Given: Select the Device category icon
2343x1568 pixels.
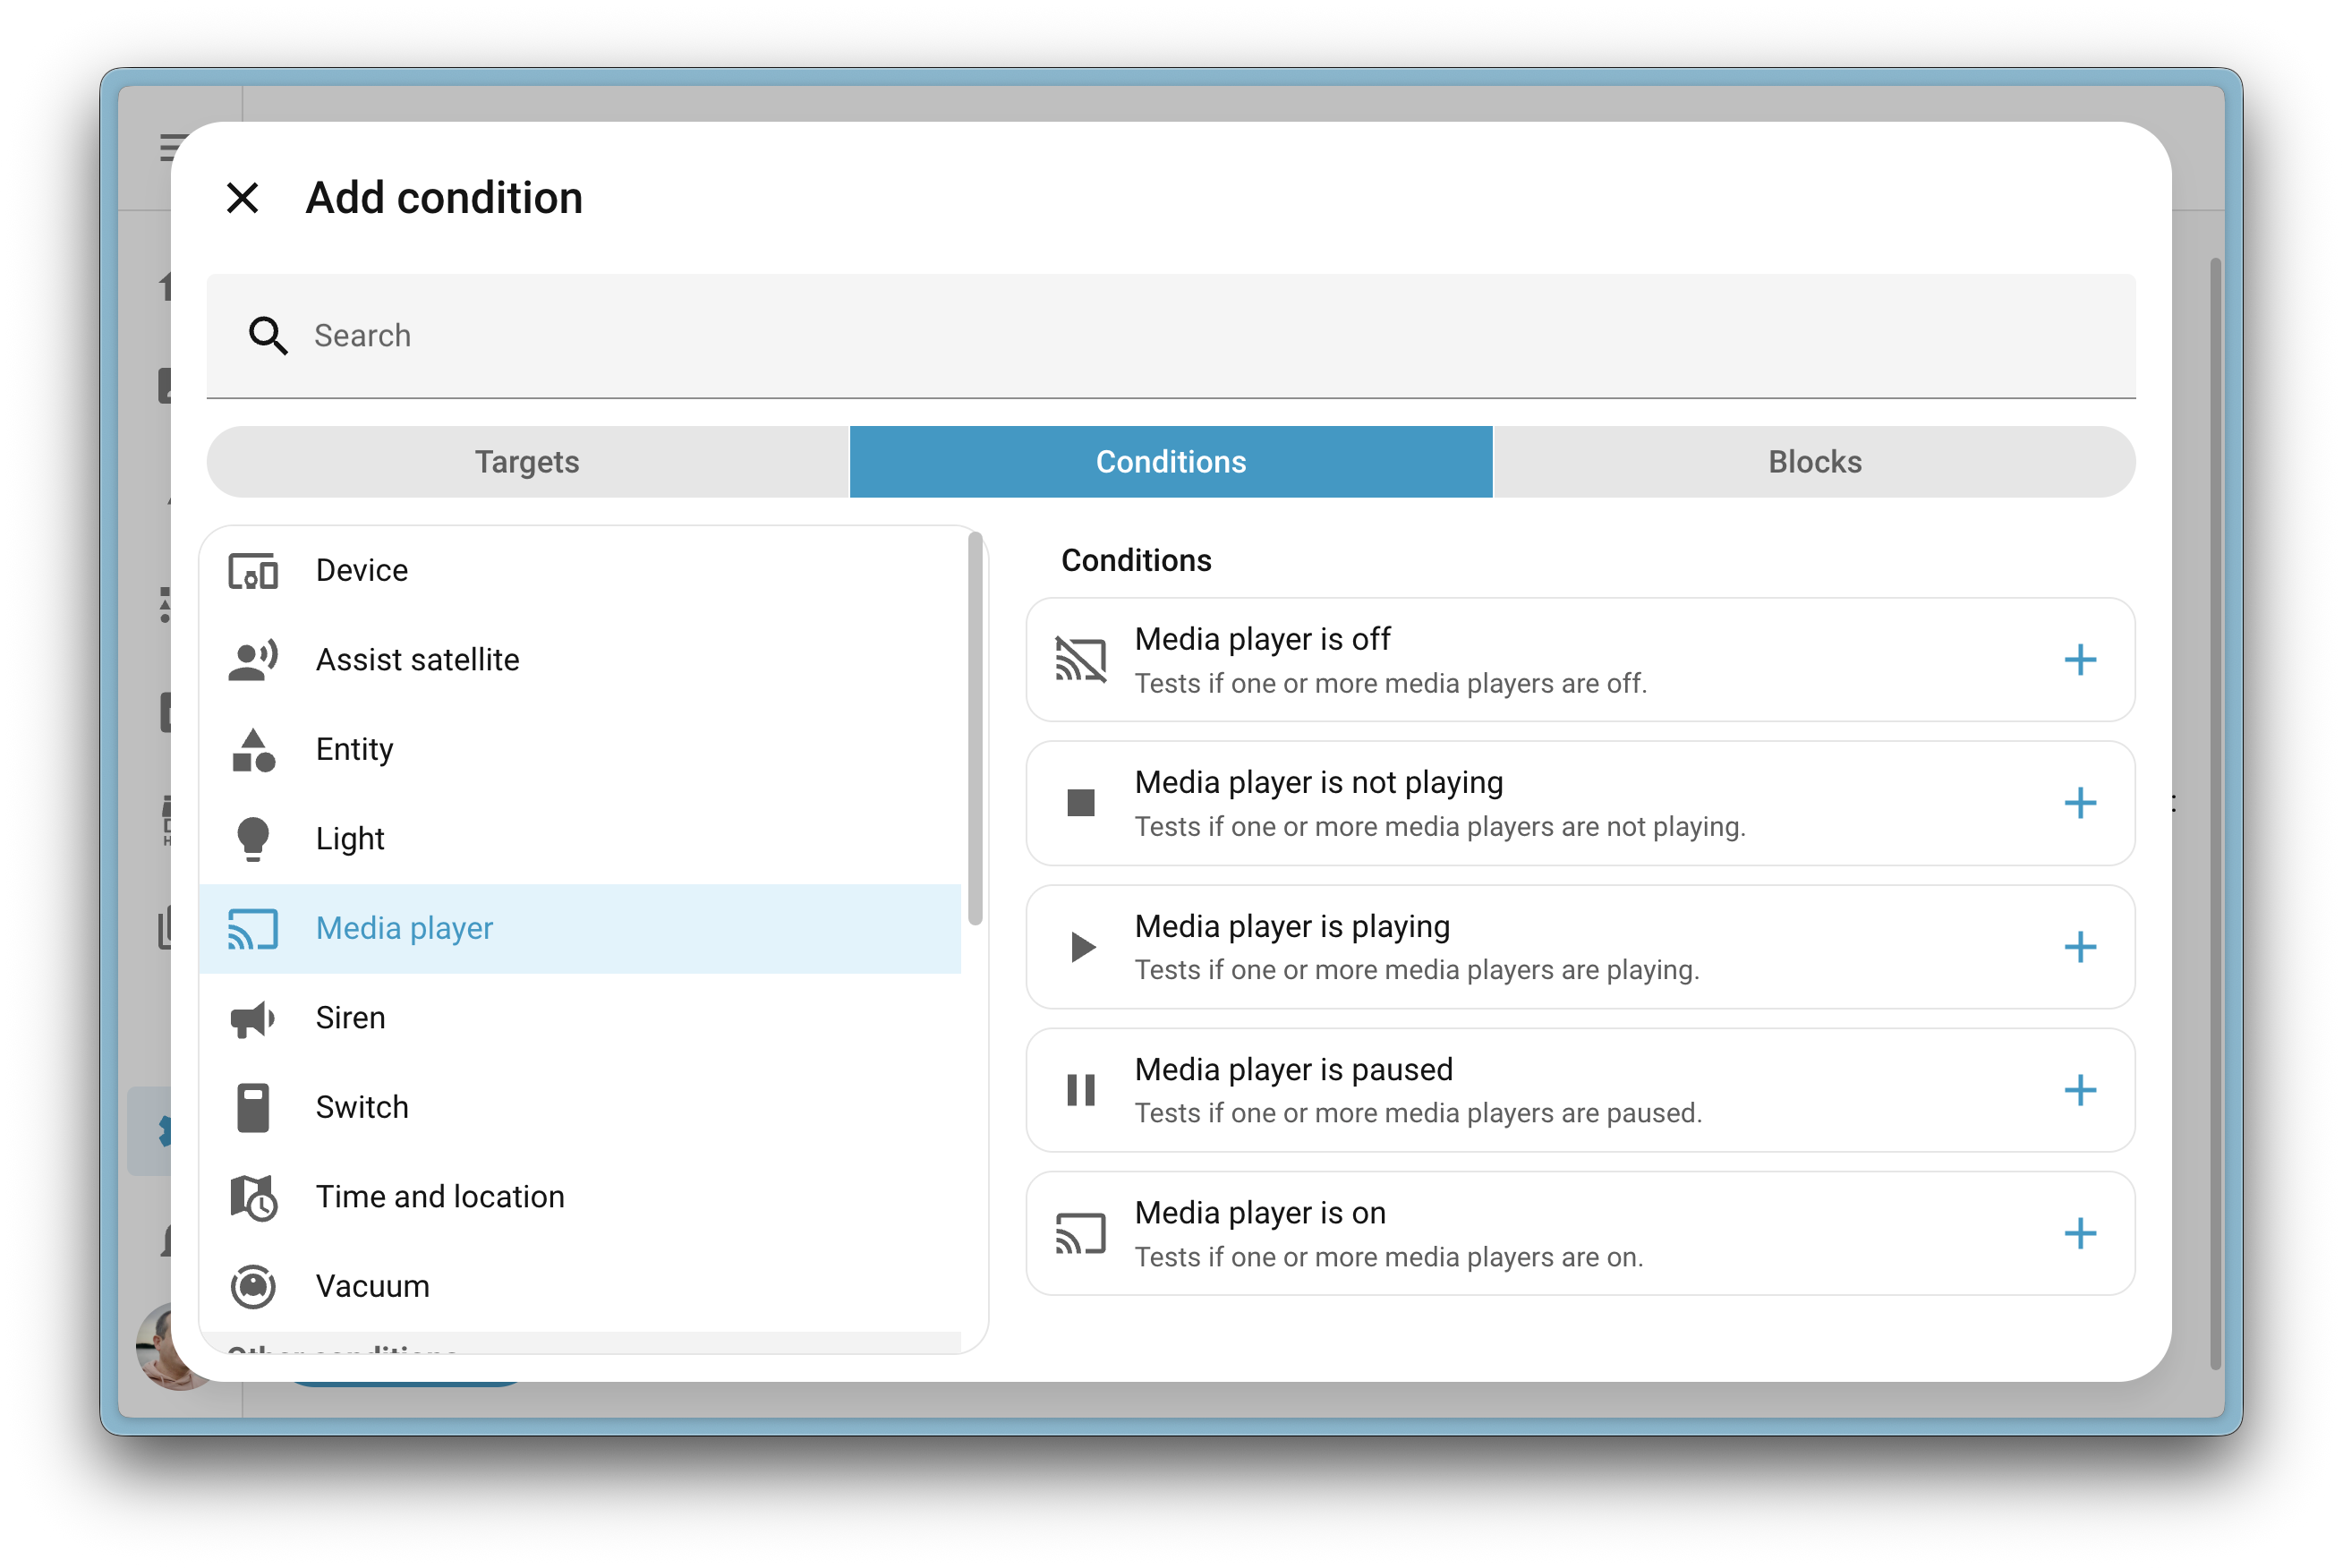Looking at the screenshot, I should tap(253, 570).
